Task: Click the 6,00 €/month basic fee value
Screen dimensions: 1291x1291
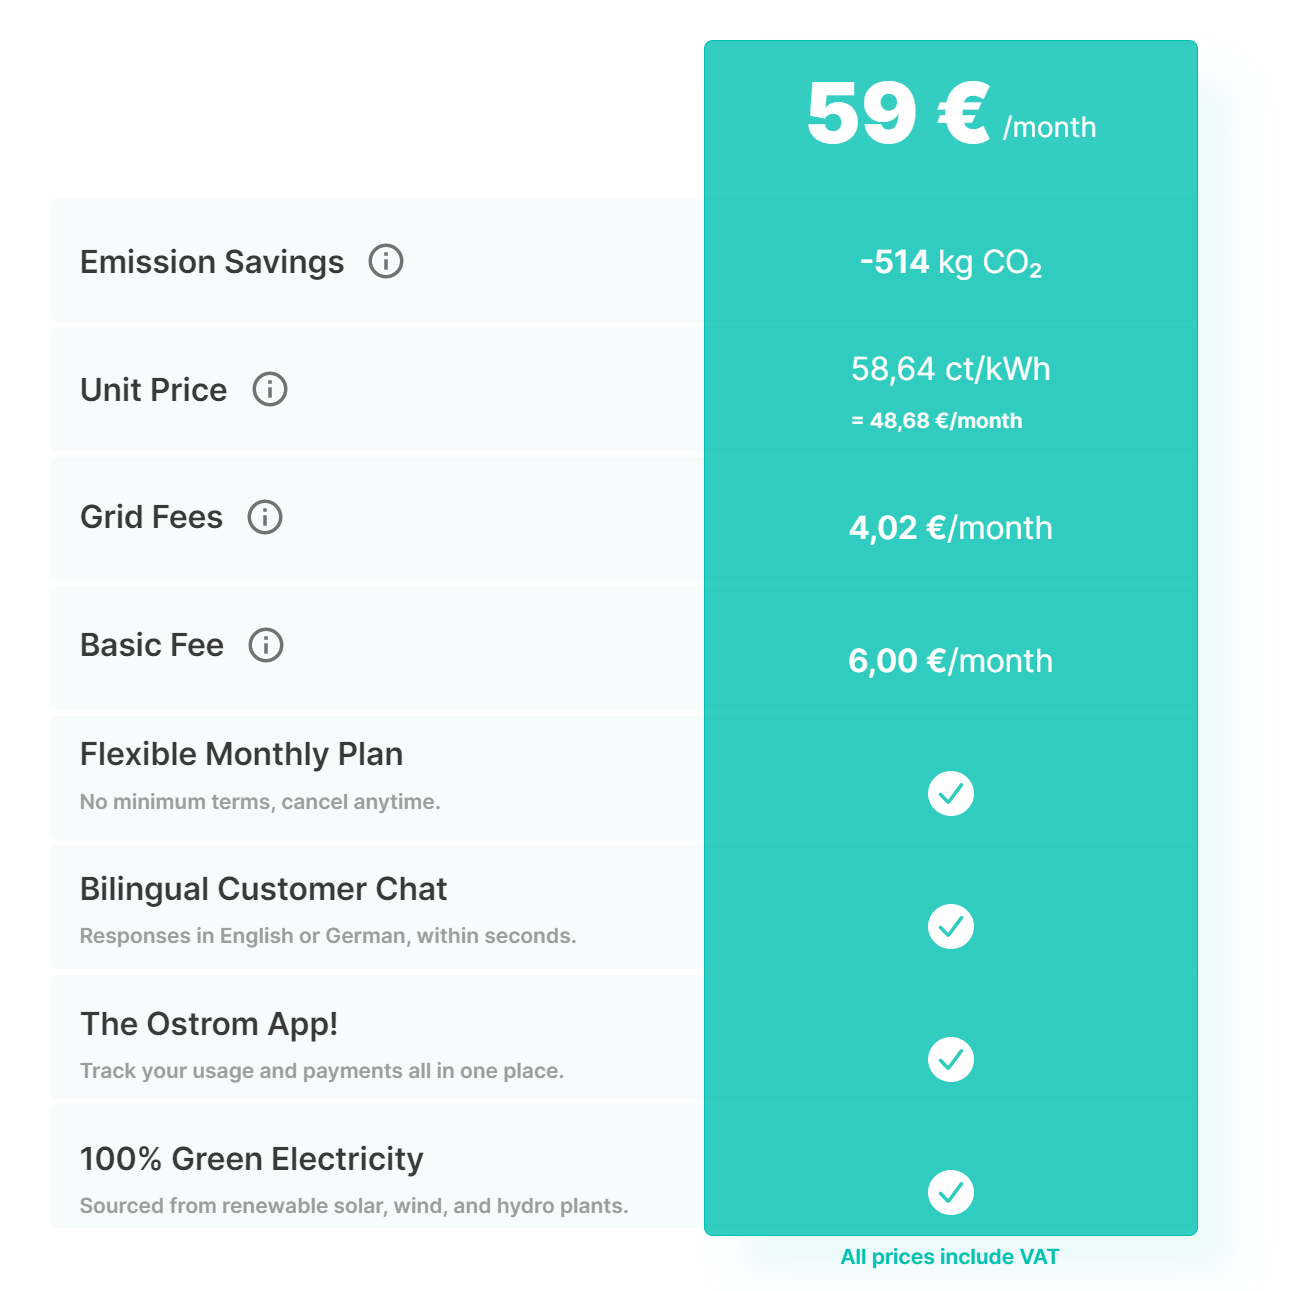Action: coord(950,661)
